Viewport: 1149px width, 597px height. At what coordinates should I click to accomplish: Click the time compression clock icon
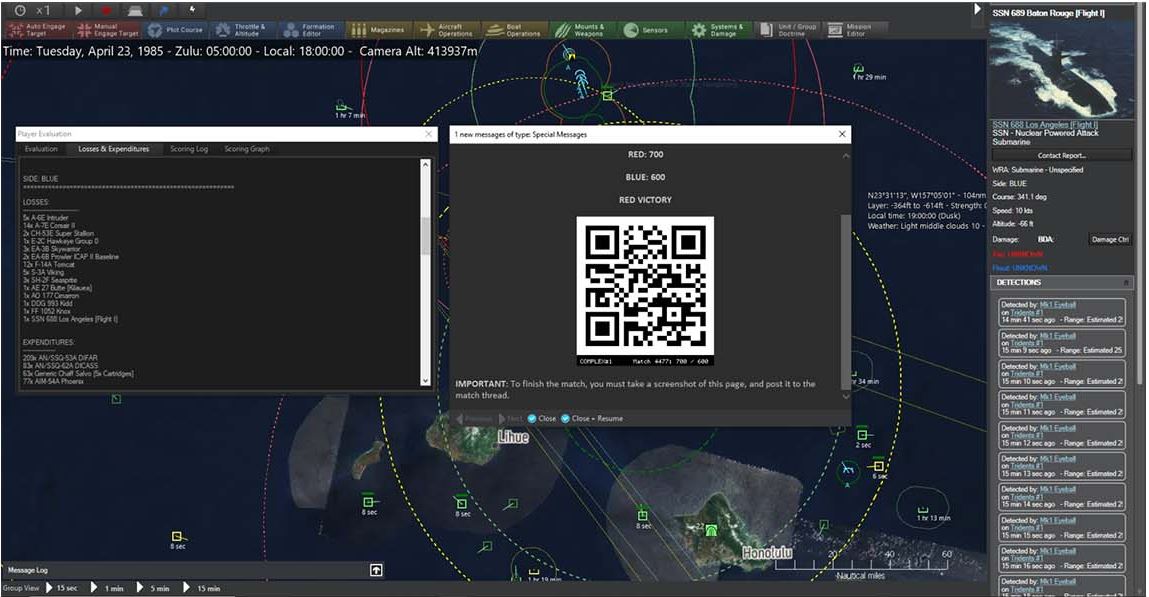[20, 10]
